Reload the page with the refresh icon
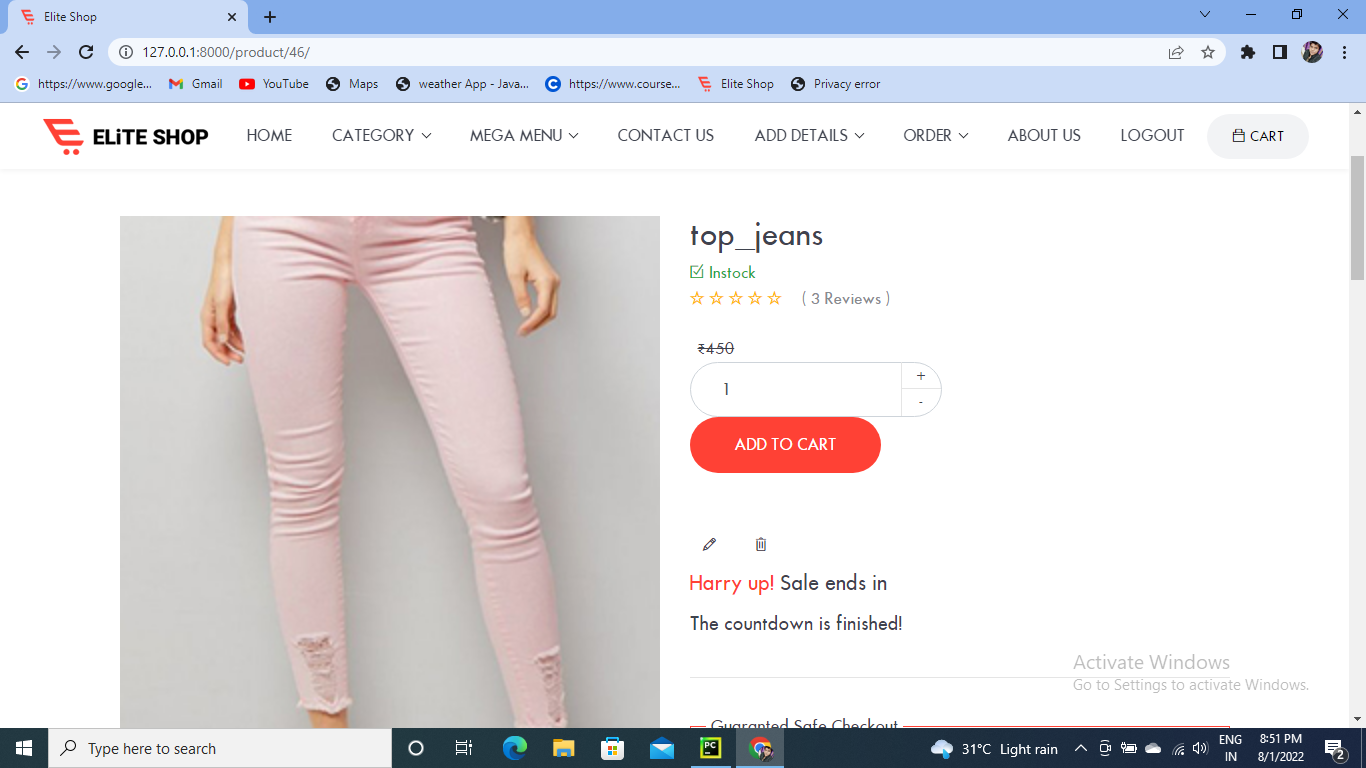Image resolution: width=1366 pixels, height=768 pixels. coord(86,52)
